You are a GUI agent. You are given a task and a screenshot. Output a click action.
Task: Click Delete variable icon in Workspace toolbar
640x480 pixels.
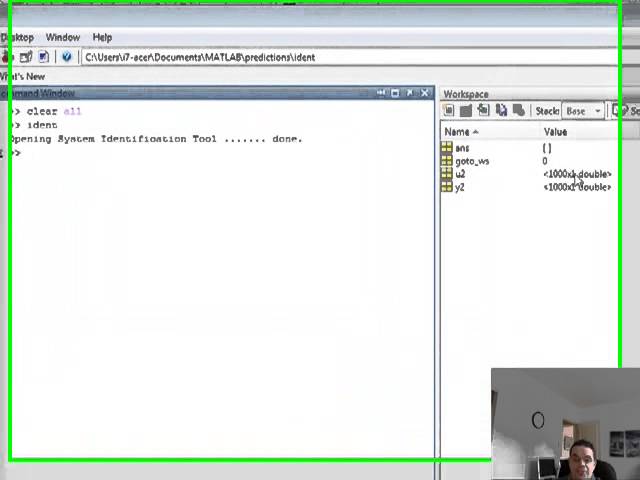(x=518, y=111)
